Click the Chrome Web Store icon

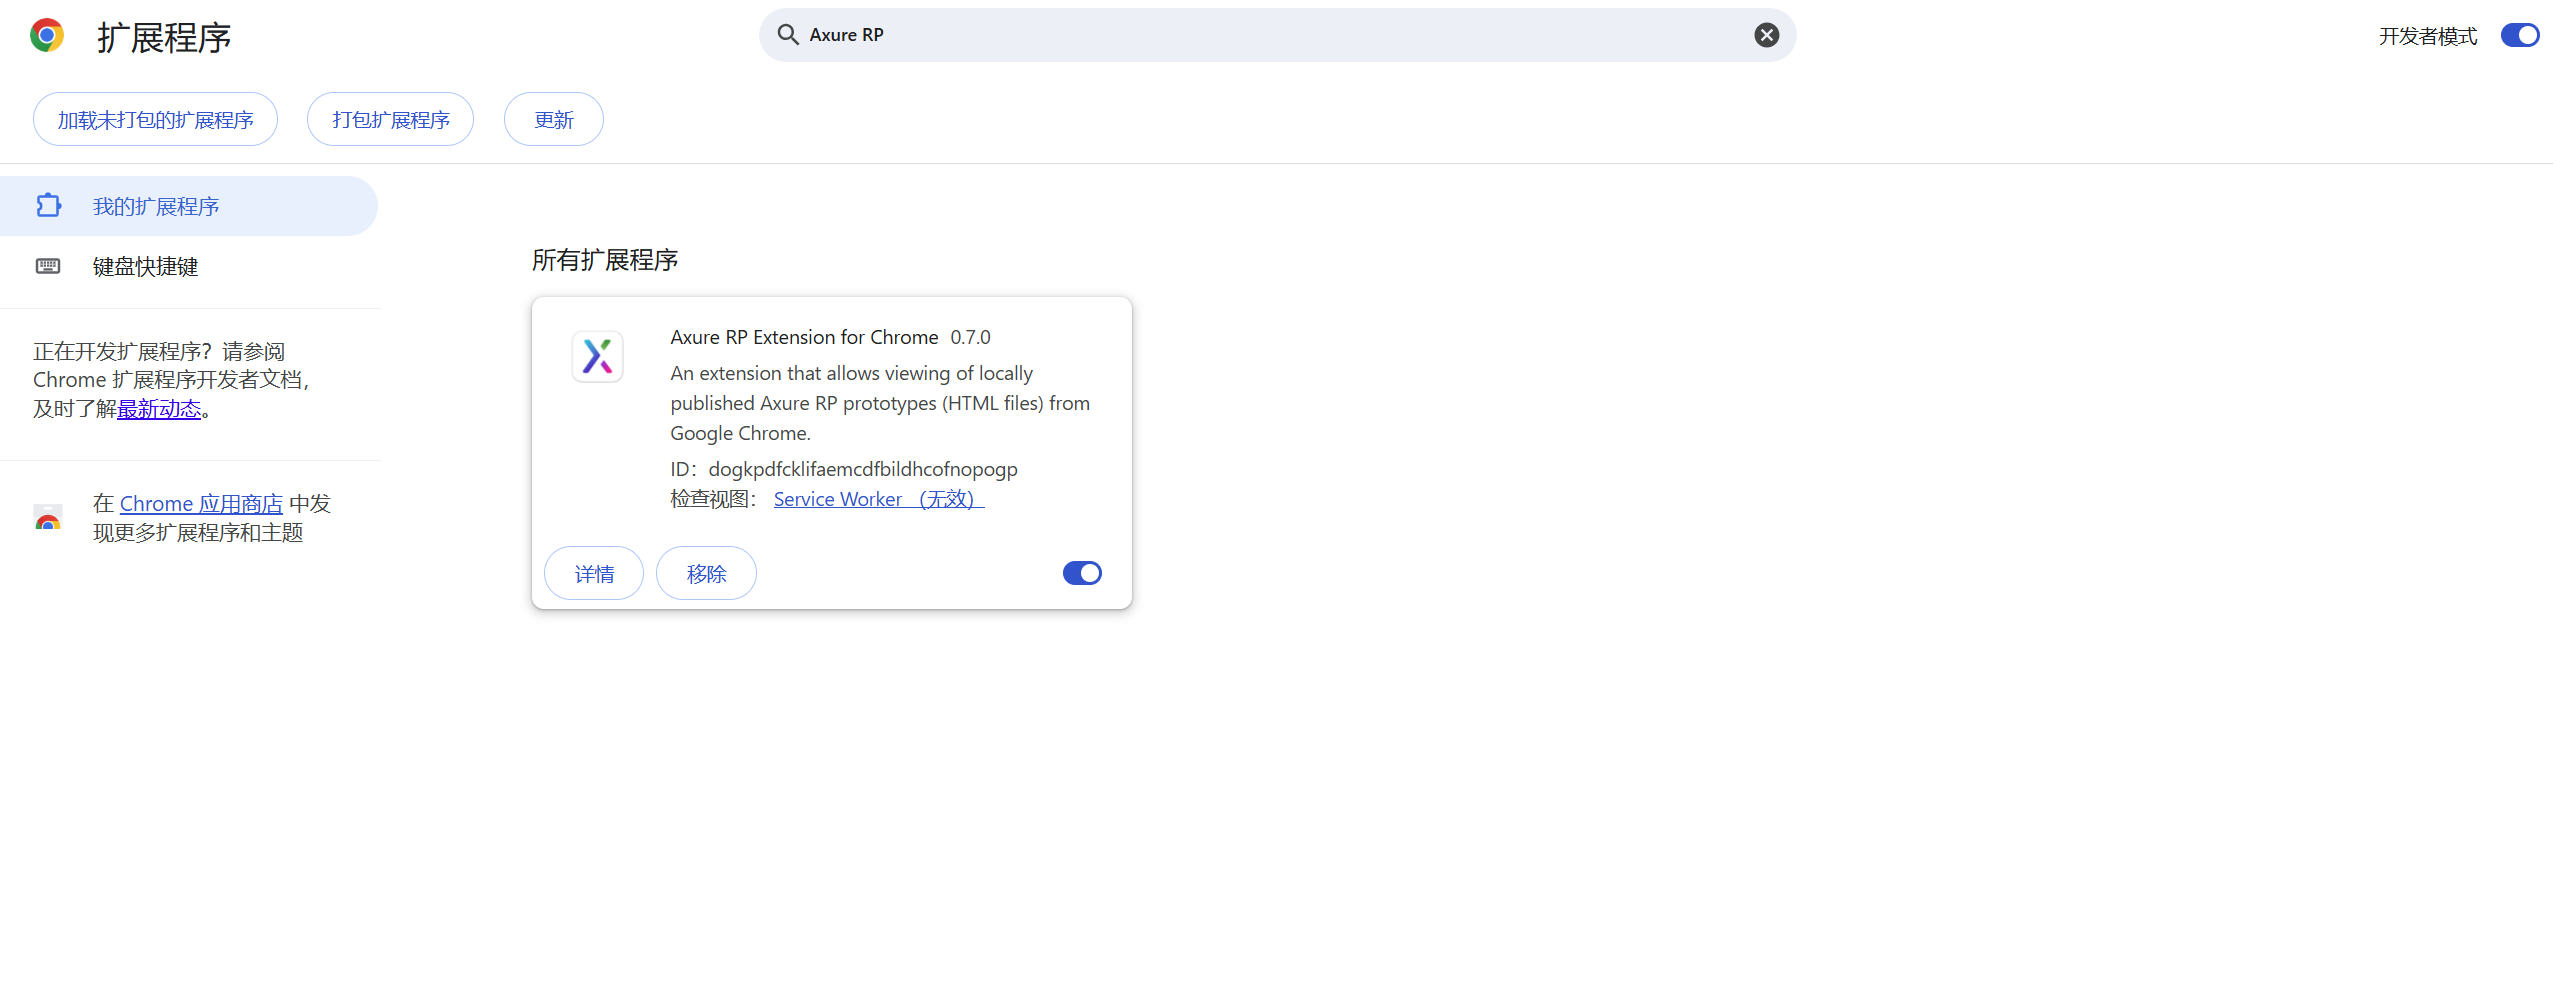coord(48,518)
